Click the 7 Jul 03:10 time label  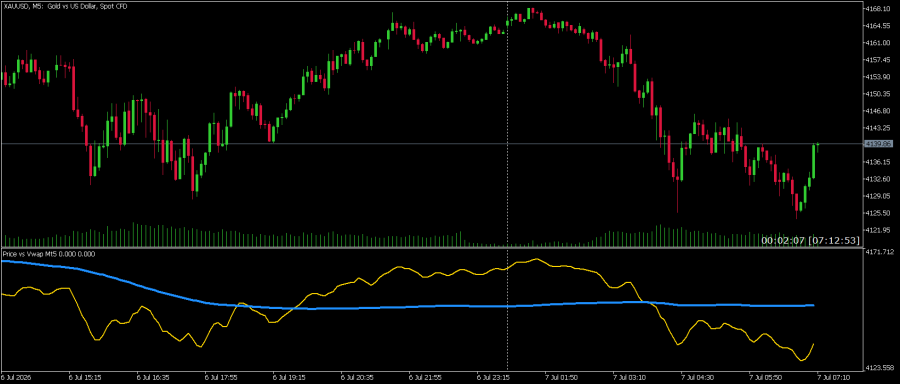[x=631, y=378]
